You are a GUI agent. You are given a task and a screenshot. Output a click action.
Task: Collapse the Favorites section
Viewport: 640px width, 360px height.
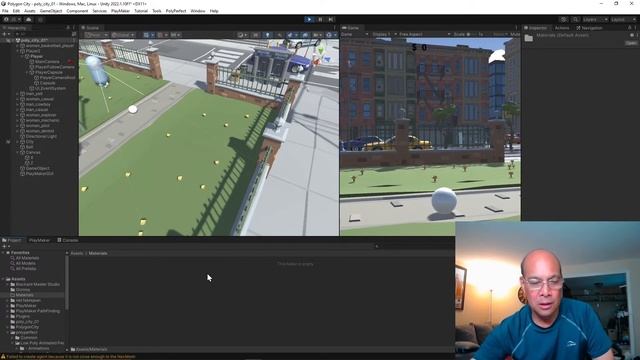click(3, 253)
